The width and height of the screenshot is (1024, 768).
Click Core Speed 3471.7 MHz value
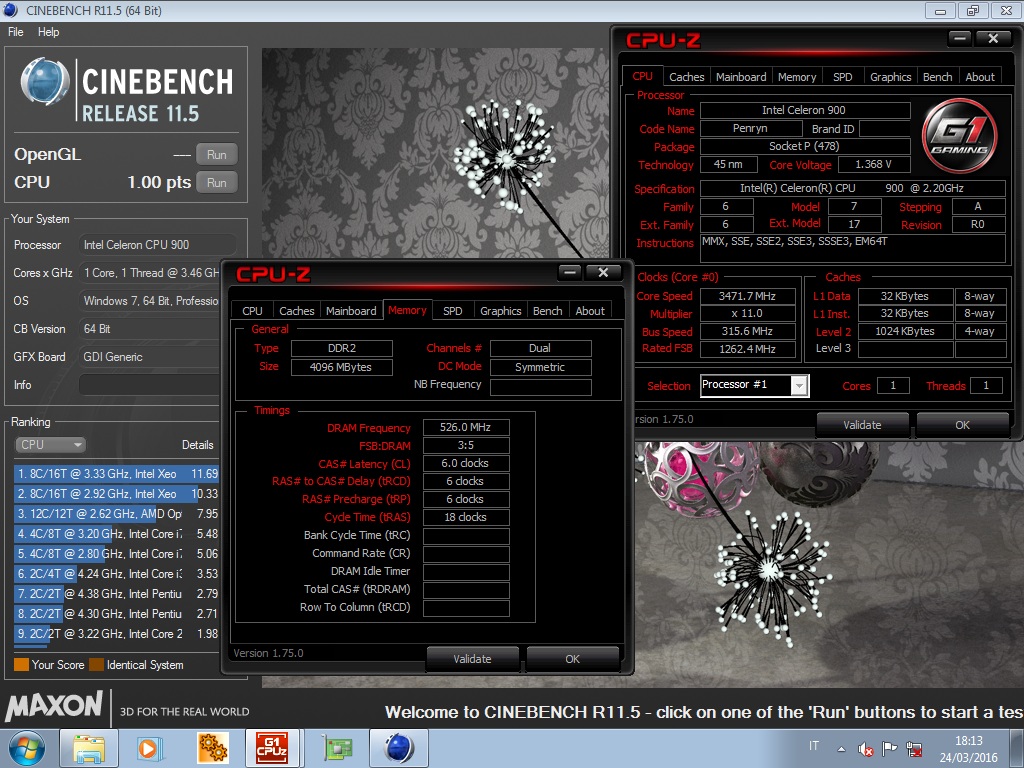tap(748, 296)
